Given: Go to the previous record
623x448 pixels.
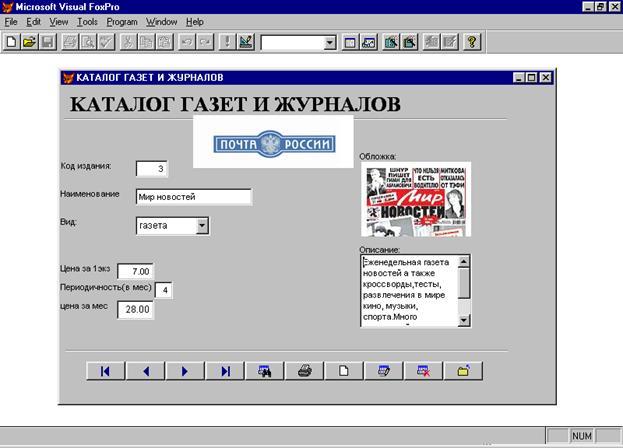Looking at the screenshot, I should point(145,371).
